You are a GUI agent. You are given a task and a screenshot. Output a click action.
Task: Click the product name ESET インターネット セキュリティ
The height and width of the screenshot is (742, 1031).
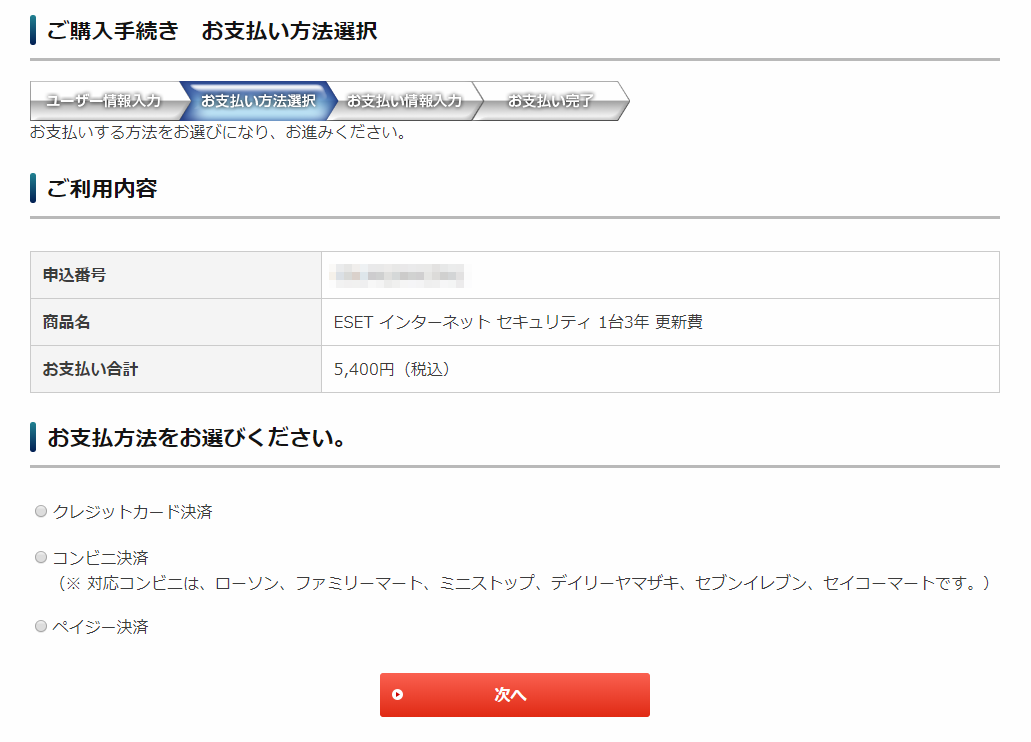518,322
